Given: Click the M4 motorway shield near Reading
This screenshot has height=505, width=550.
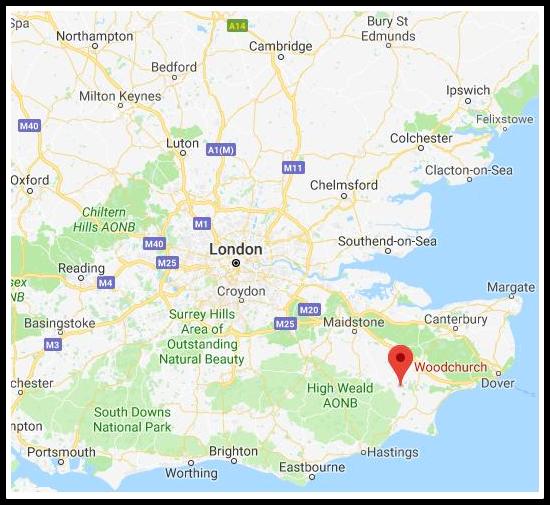Looking at the screenshot, I should (x=106, y=282).
